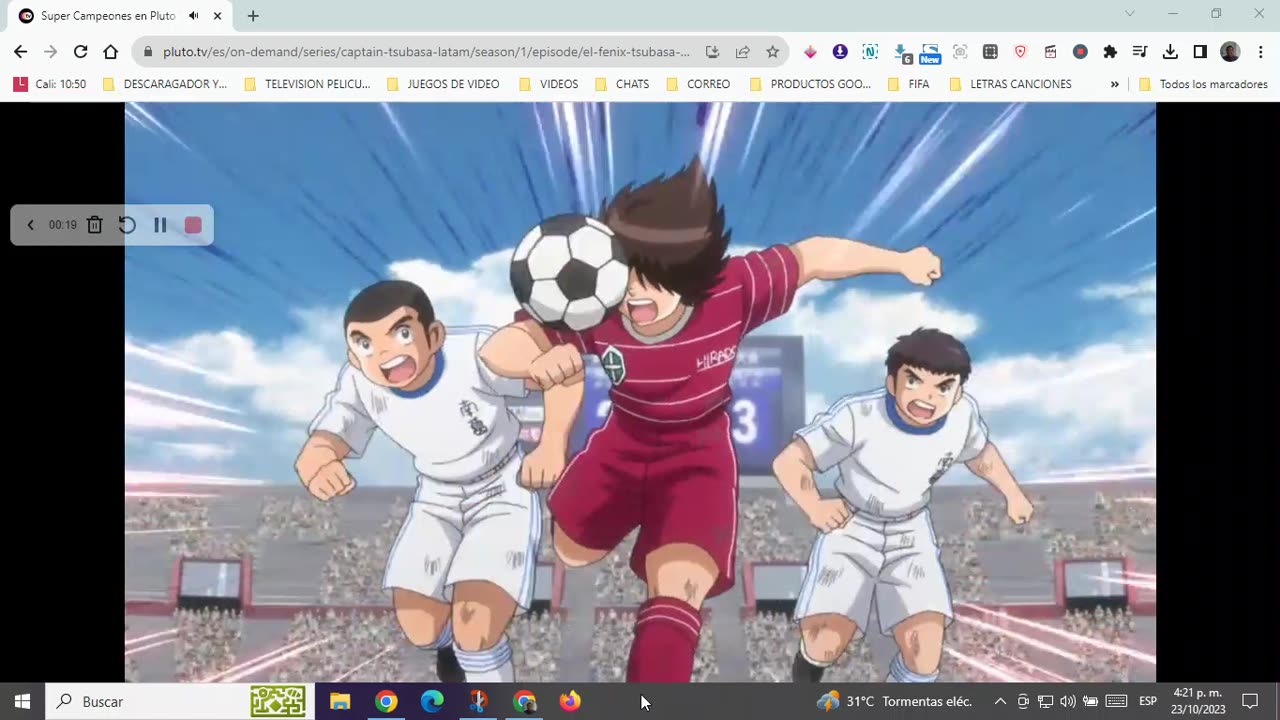Open the teal N capture extension
Image resolution: width=1280 pixels, height=720 pixels.
pos(870,52)
